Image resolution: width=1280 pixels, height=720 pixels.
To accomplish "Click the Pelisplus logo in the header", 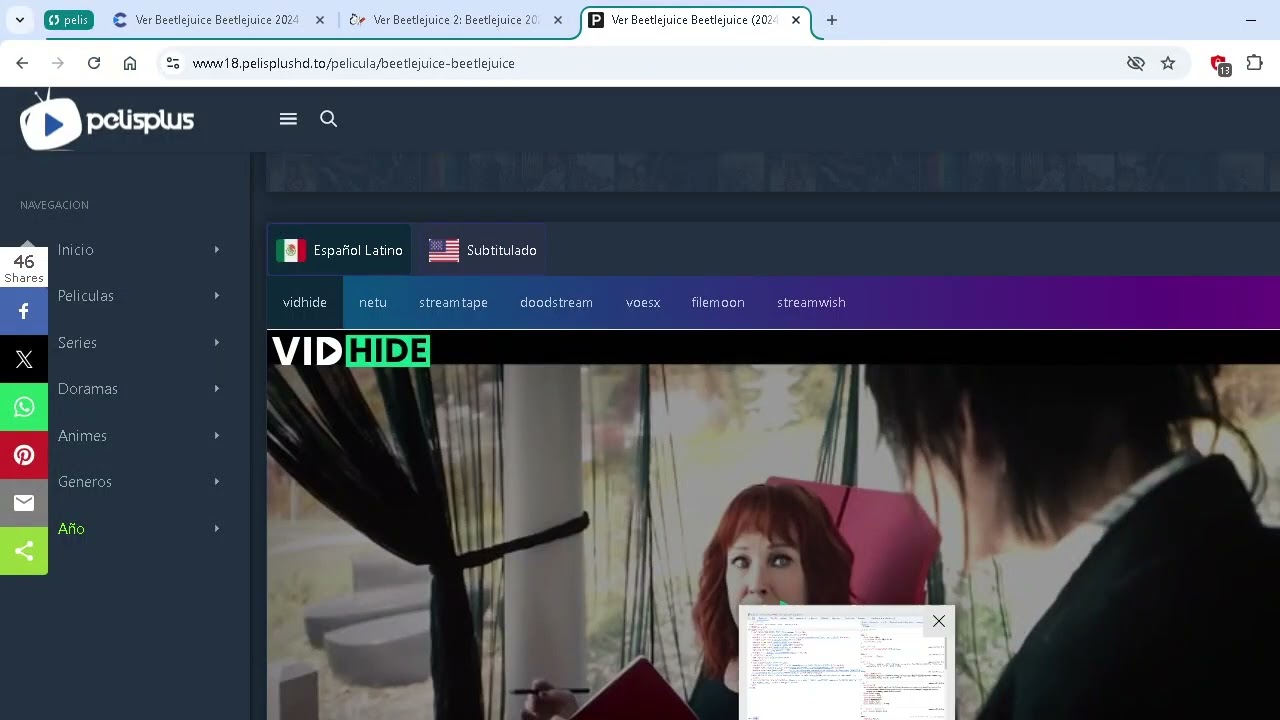I will 105,120.
